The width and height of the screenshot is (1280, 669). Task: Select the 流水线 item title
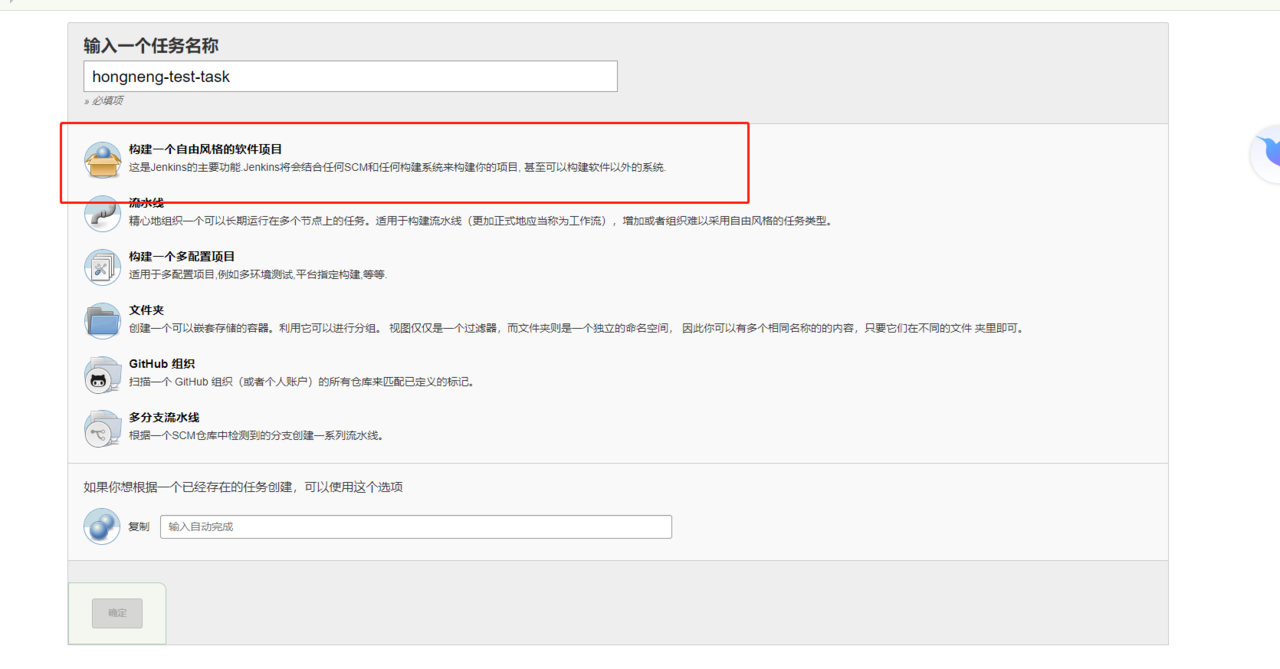tap(146, 203)
